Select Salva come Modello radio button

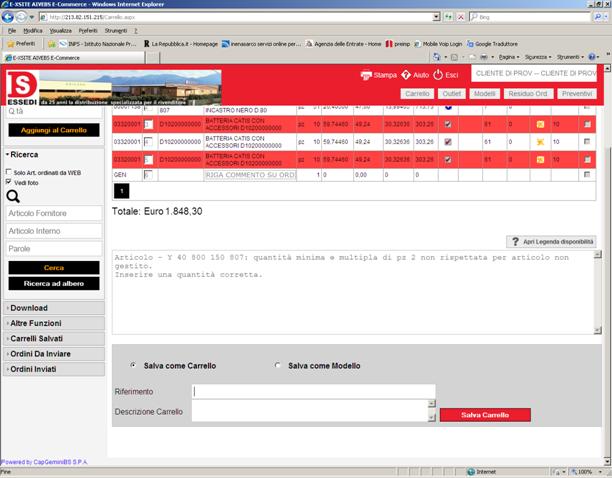coord(278,366)
